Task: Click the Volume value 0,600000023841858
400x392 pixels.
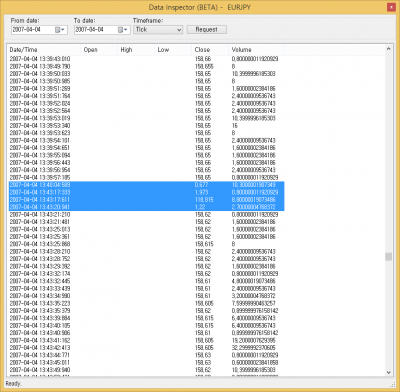Action: 255,362
